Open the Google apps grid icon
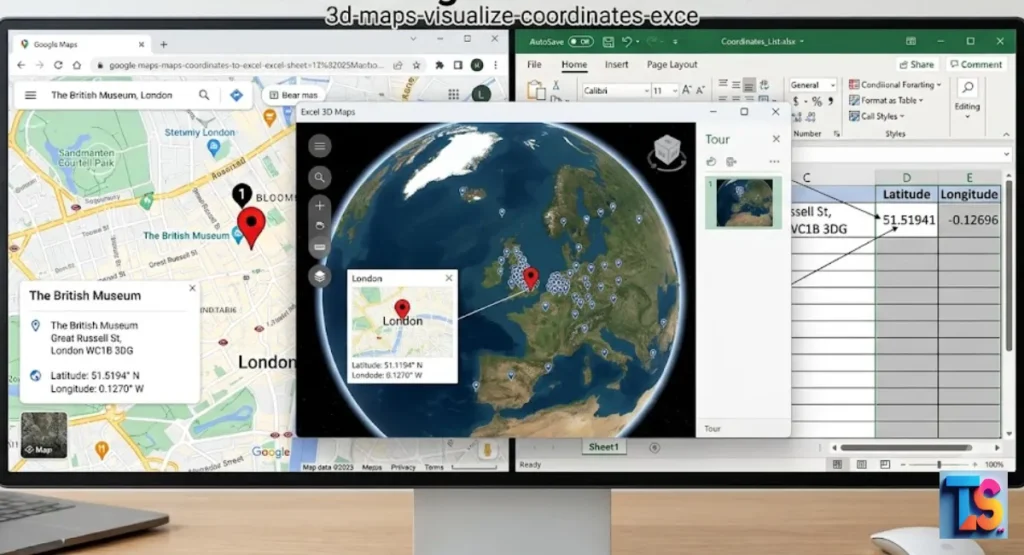Image resolution: width=1024 pixels, height=555 pixels. 453,95
